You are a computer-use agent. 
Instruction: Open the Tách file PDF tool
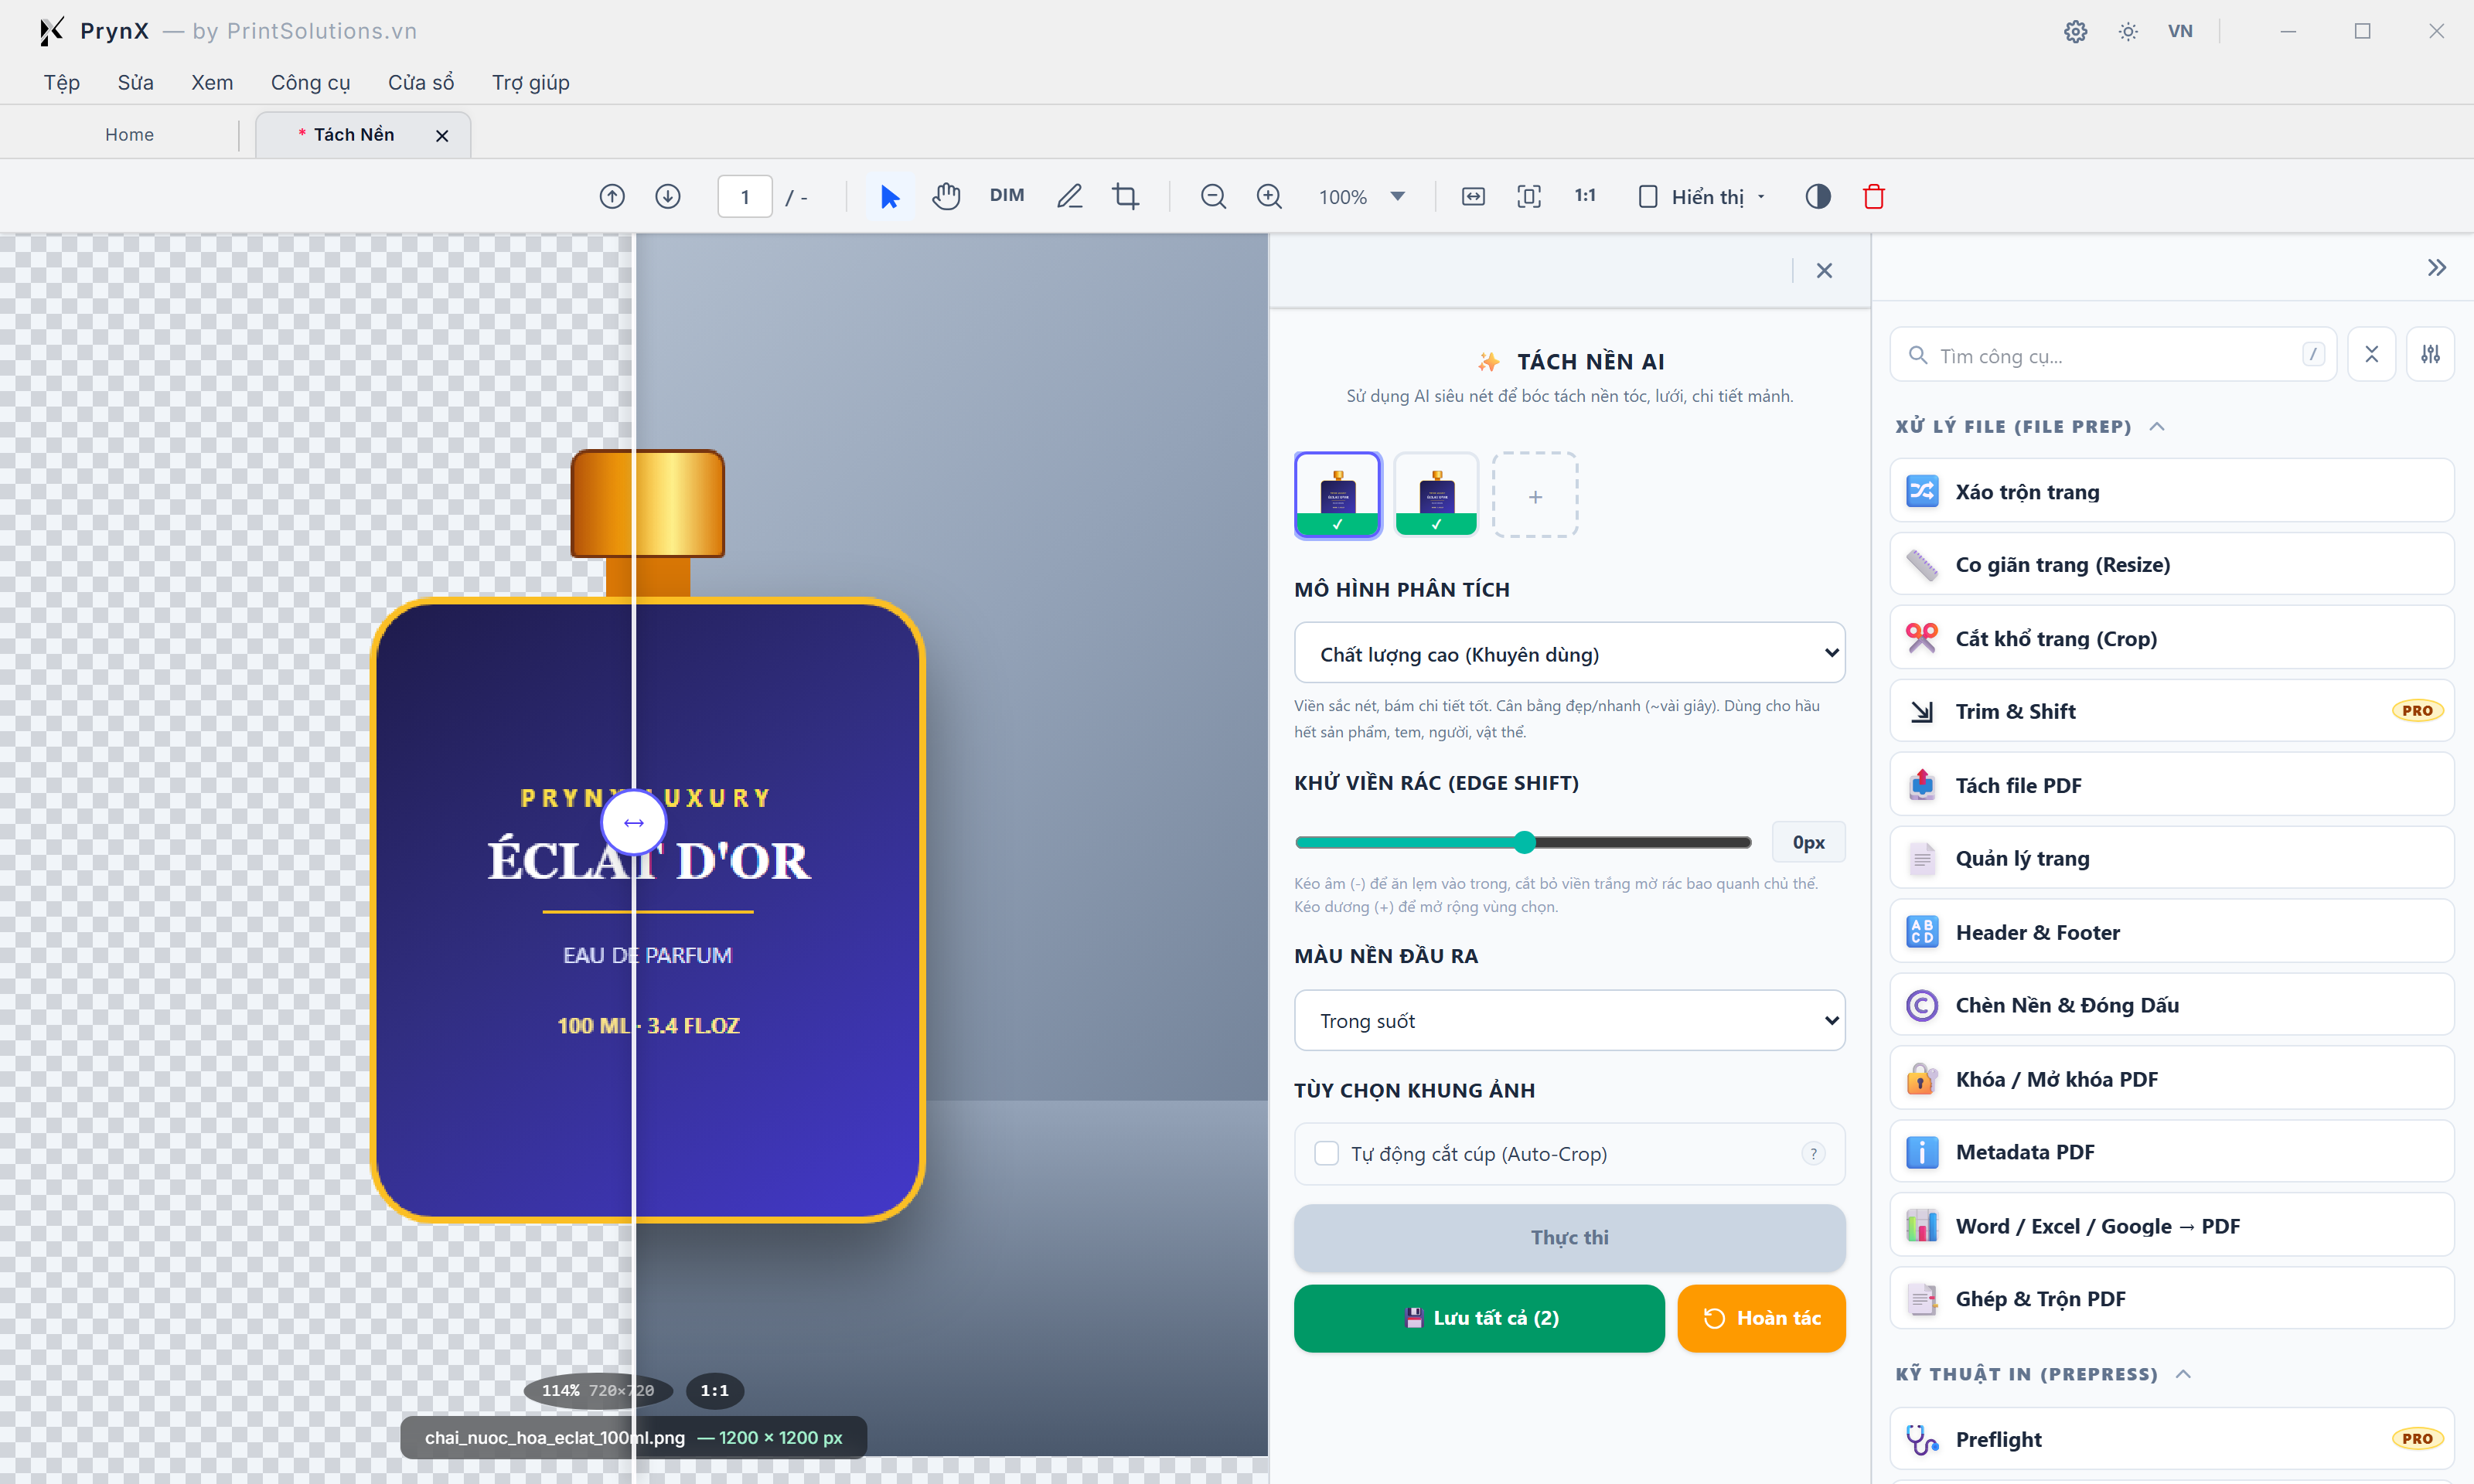coord(2171,785)
